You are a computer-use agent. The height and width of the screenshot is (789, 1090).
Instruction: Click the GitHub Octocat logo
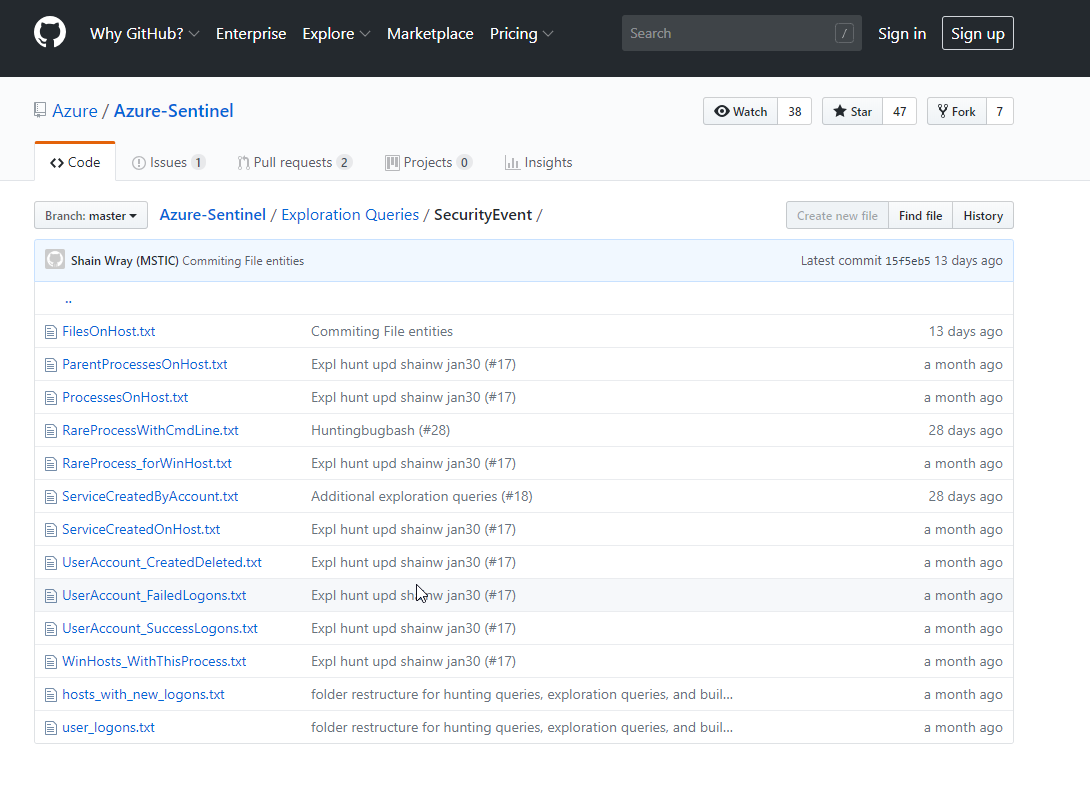50,33
